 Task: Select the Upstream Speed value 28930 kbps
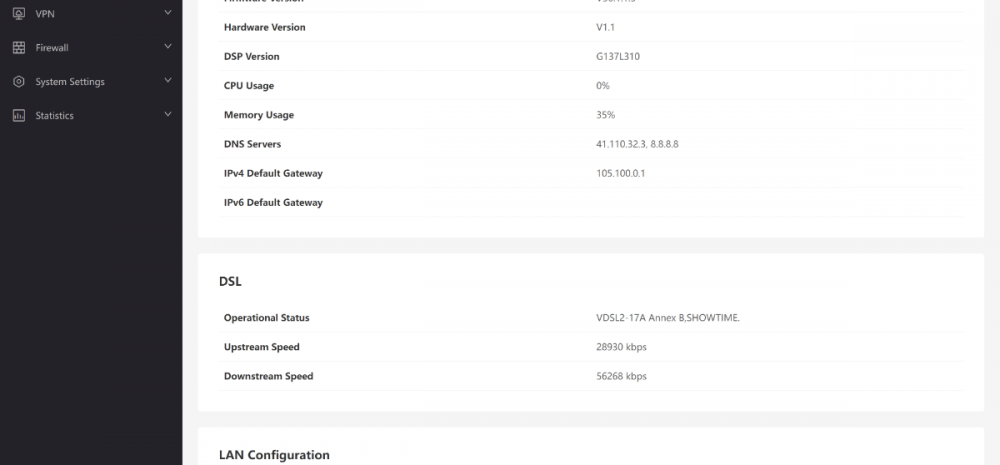(621, 347)
